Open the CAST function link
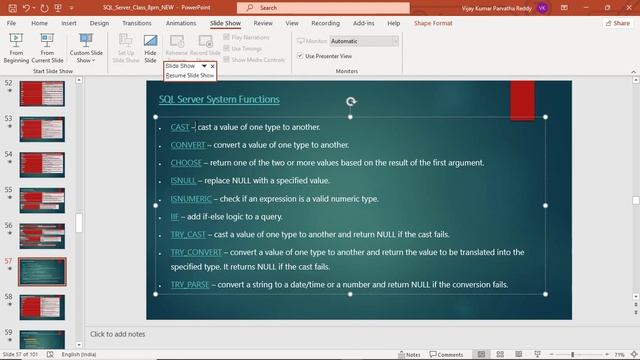This screenshot has width=640, height=360. coord(180,127)
